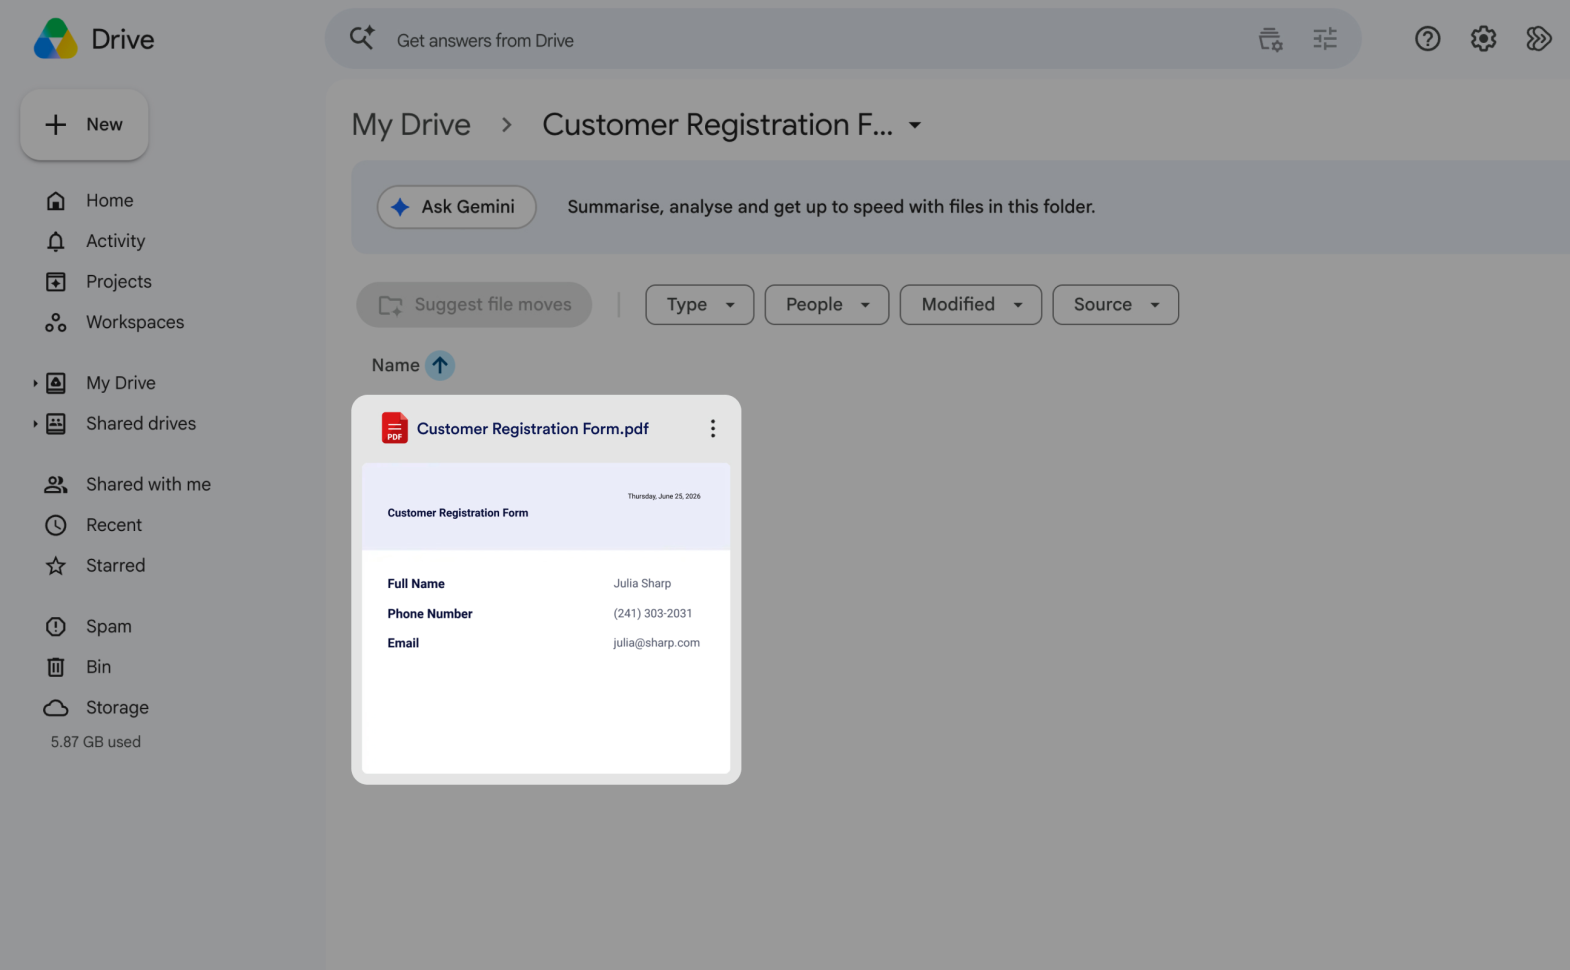Expand the Shared drives tree arrow
Viewport: 1570px width, 970px height.
(35, 424)
